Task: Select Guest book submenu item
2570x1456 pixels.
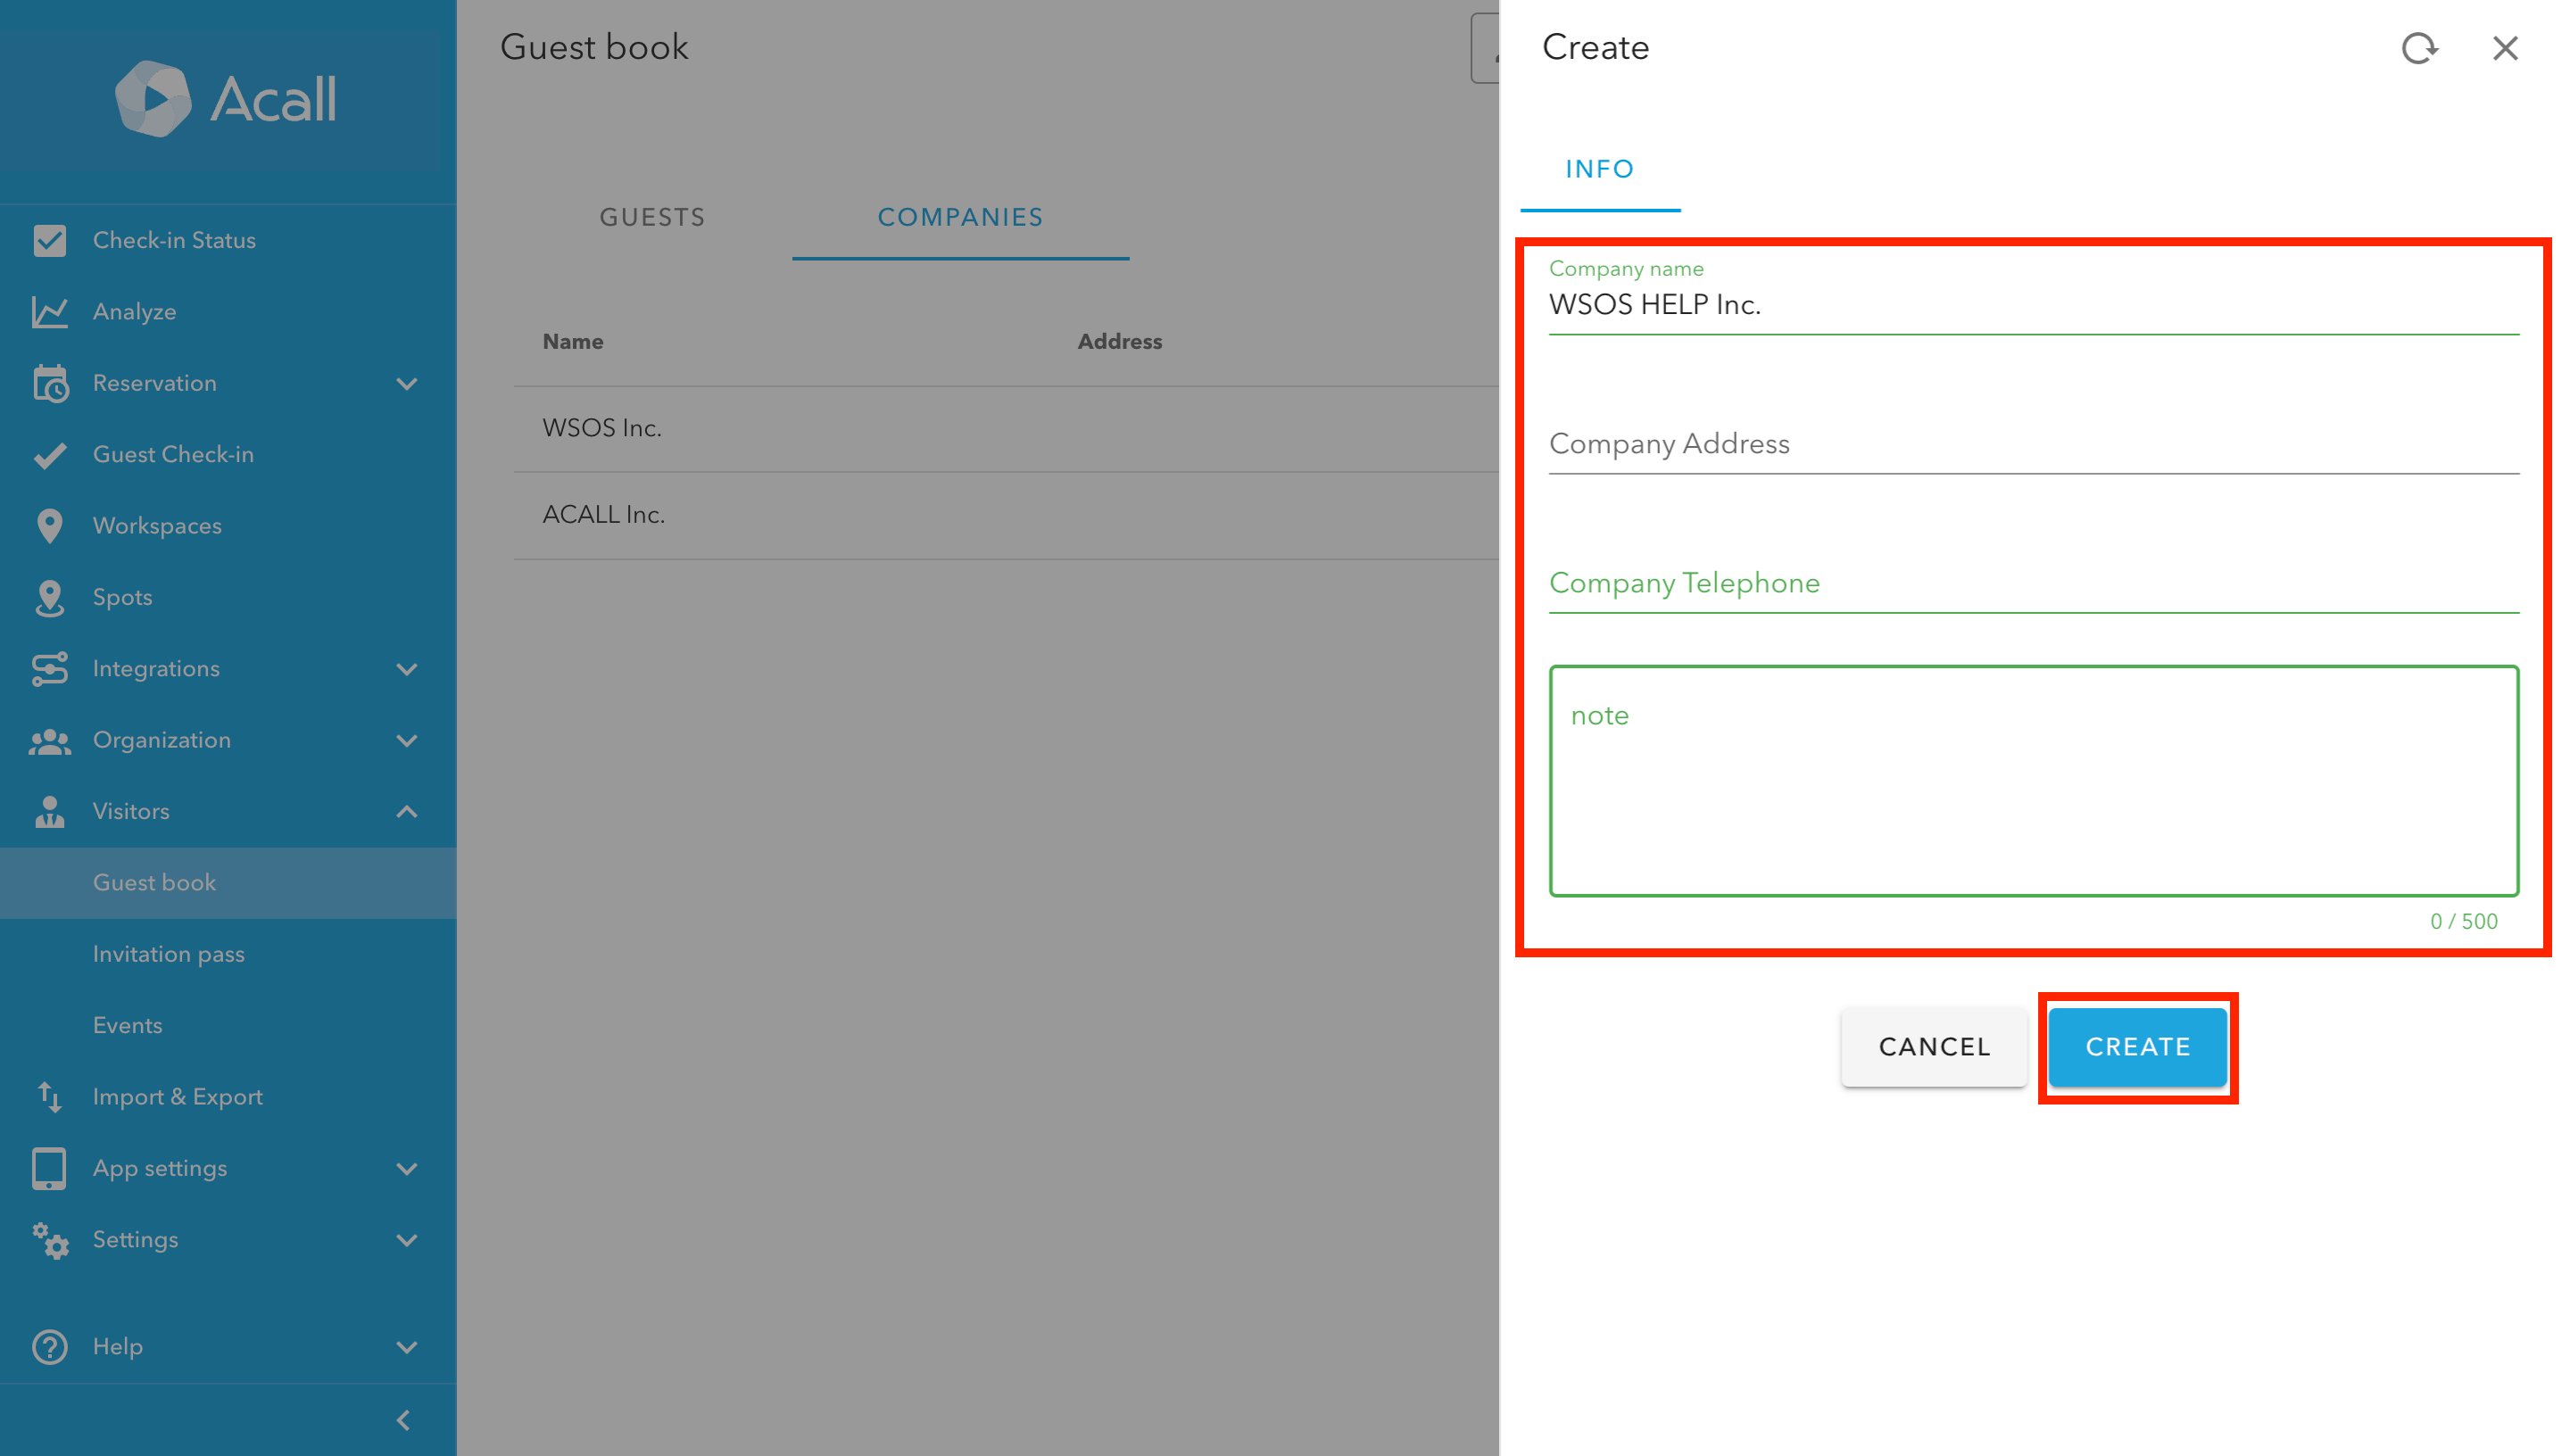Action: (x=228, y=883)
